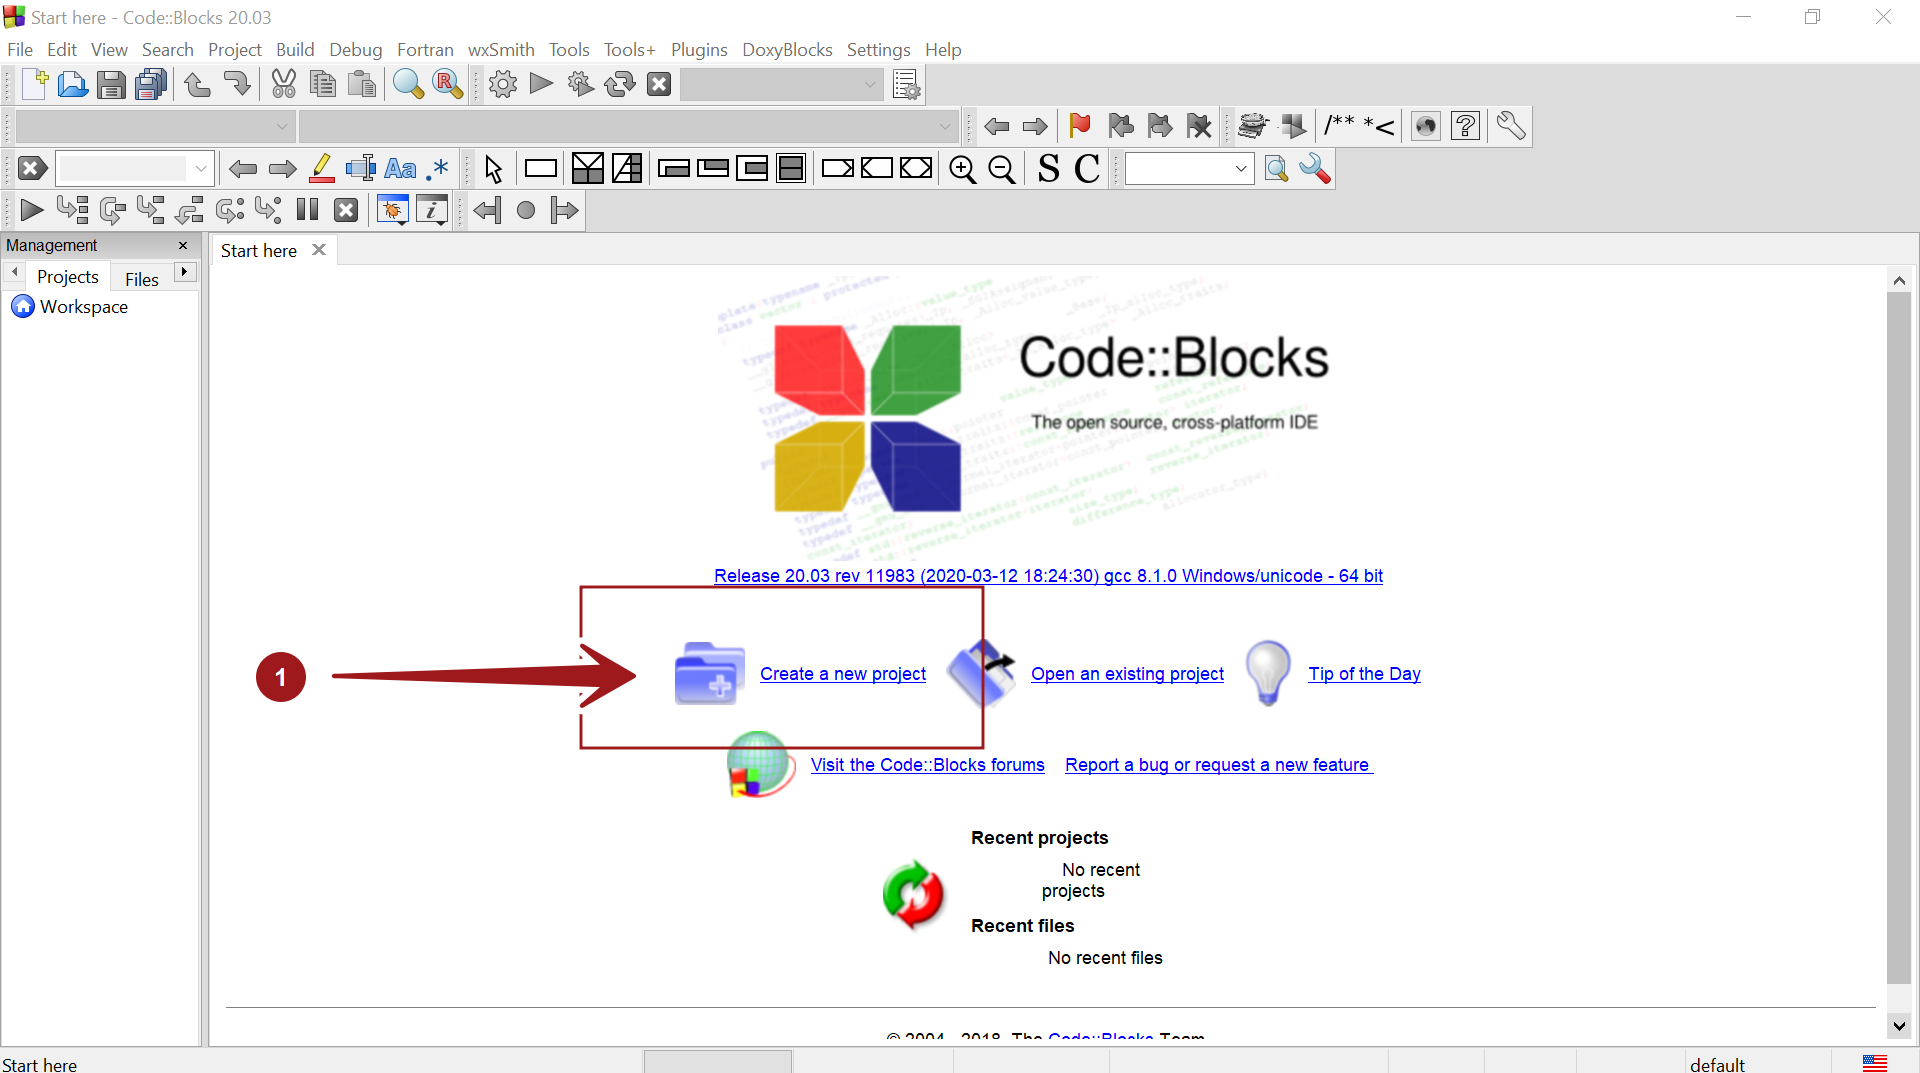Click the Show select target dialog icon
The width and height of the screenshot is (1920, 1073).
[x=906, y=85]
